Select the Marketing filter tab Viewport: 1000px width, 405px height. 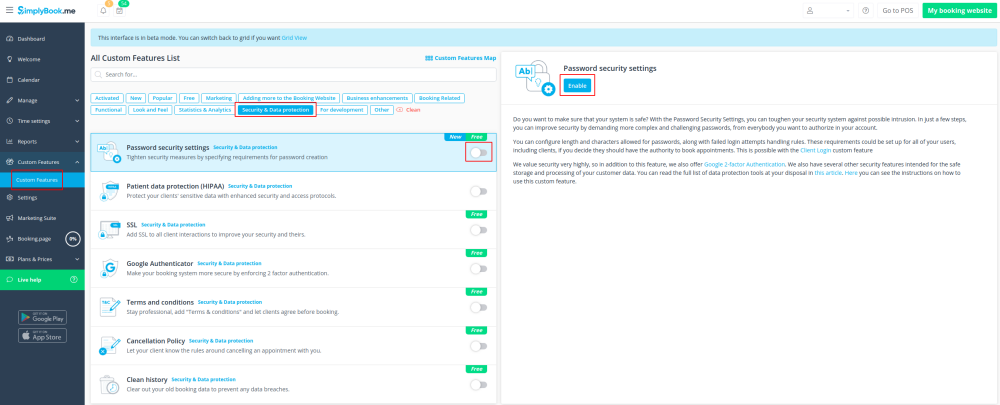pos(218,98)
